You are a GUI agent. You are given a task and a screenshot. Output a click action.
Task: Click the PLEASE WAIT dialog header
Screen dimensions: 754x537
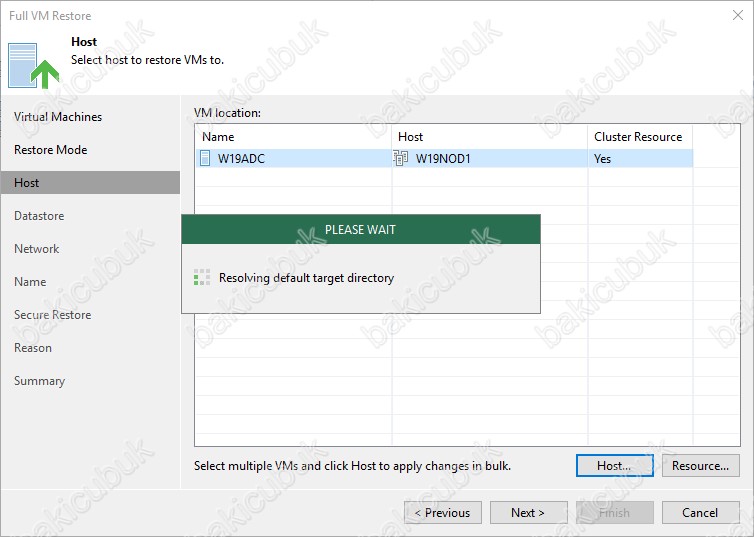tap(361, 229)
